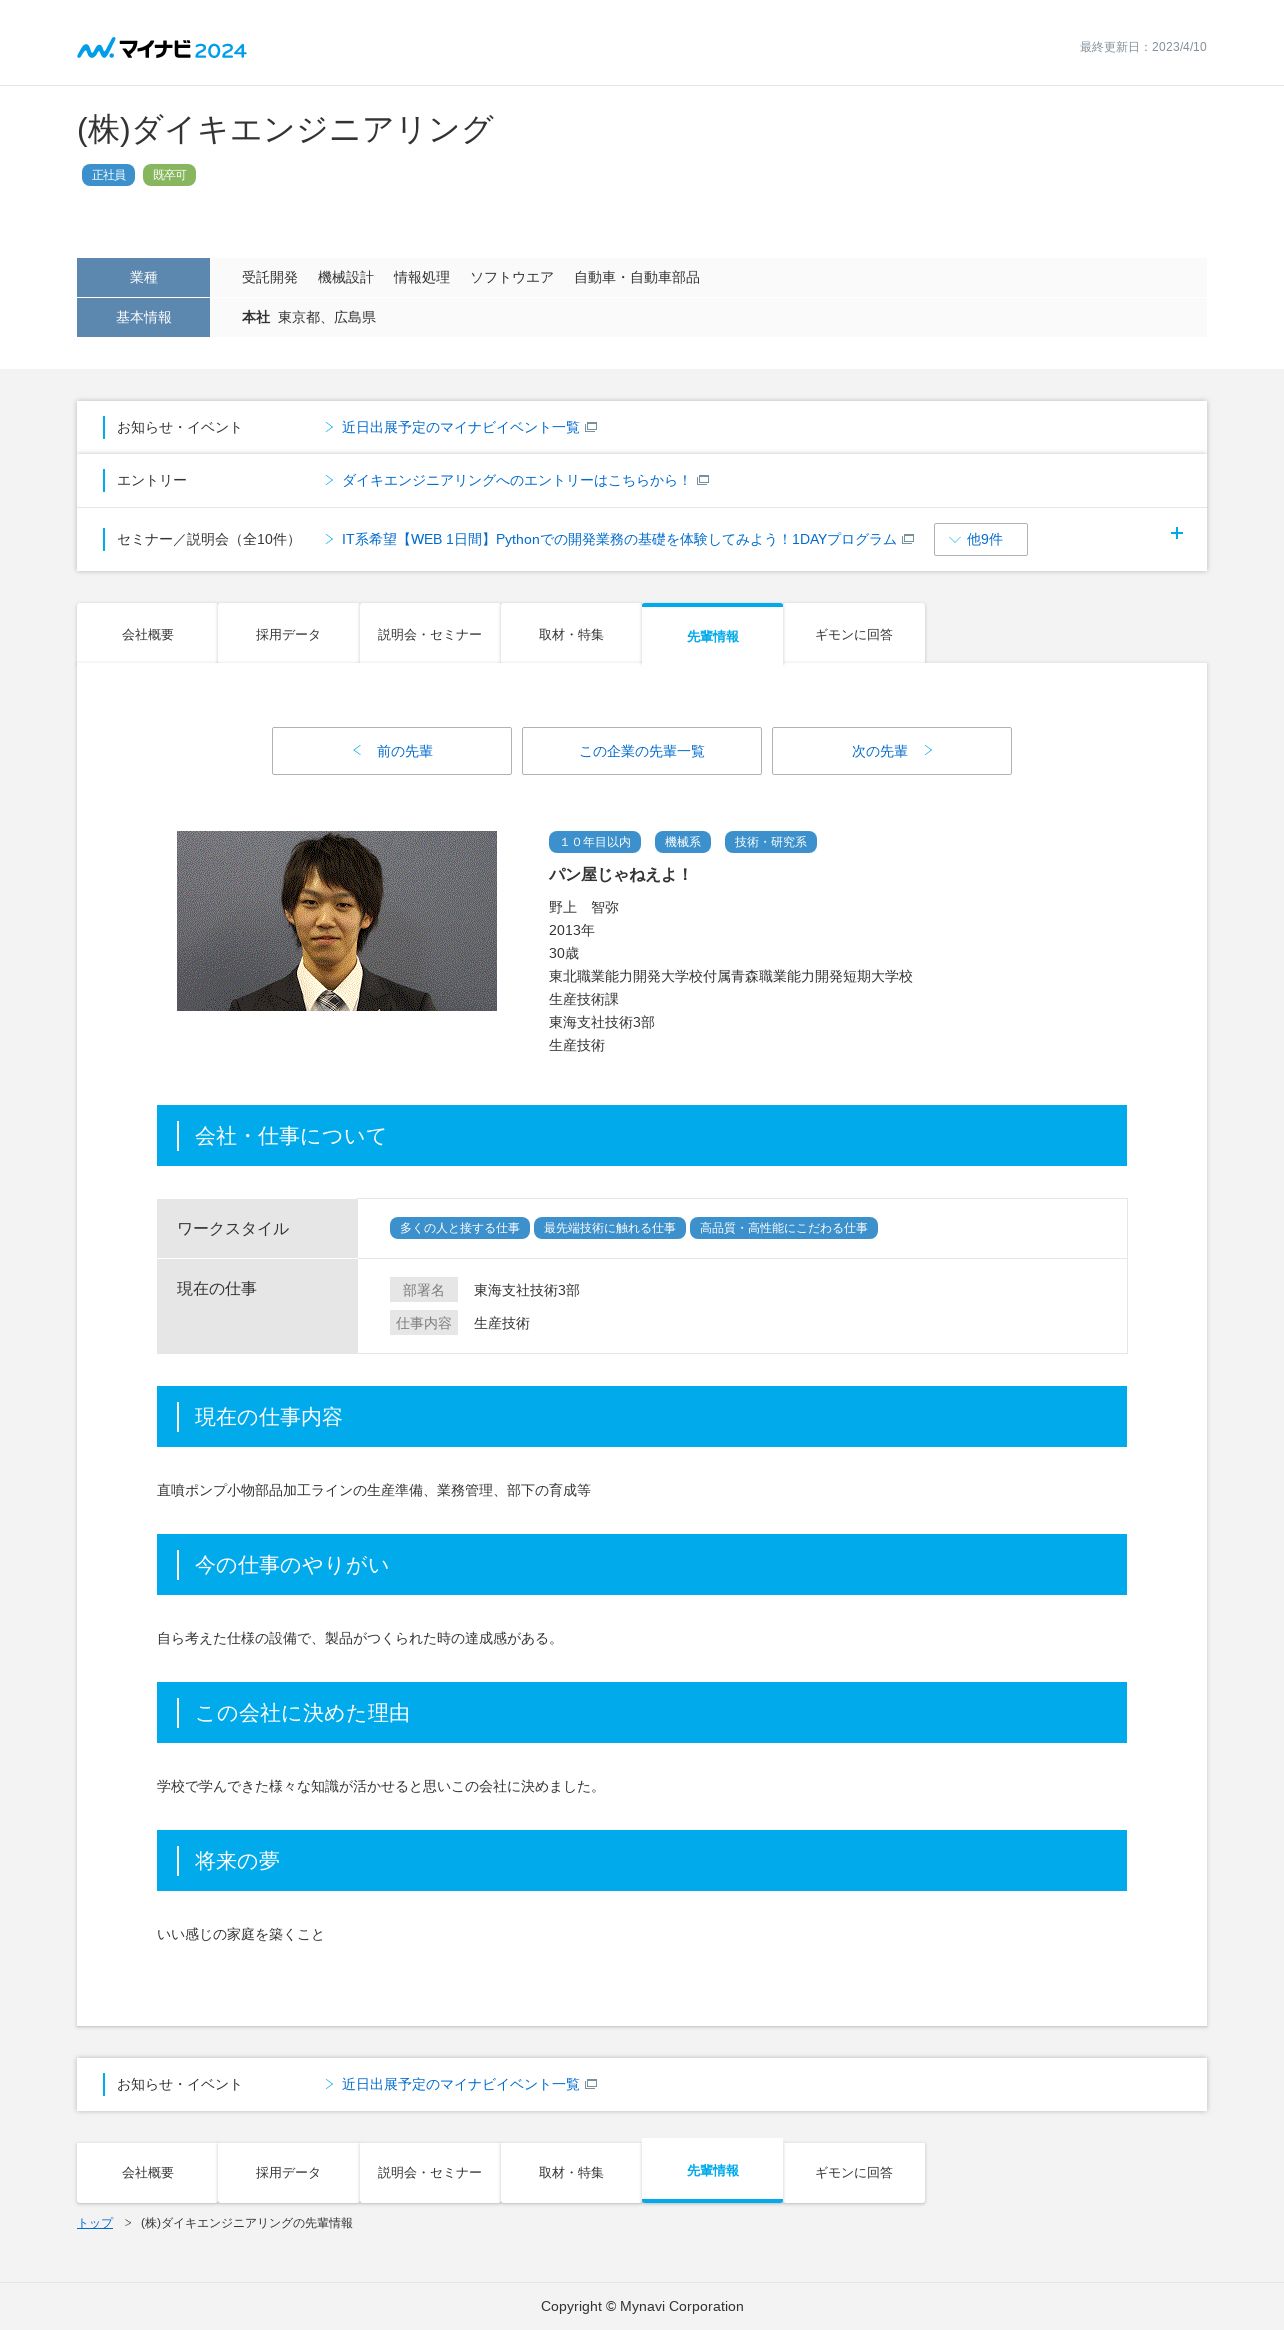This screenshot has height=2330, width=1284.
Task: Open the 近日出展予定のマイナビイベント一覧 link above the tabs
Action: coord(460,428)
